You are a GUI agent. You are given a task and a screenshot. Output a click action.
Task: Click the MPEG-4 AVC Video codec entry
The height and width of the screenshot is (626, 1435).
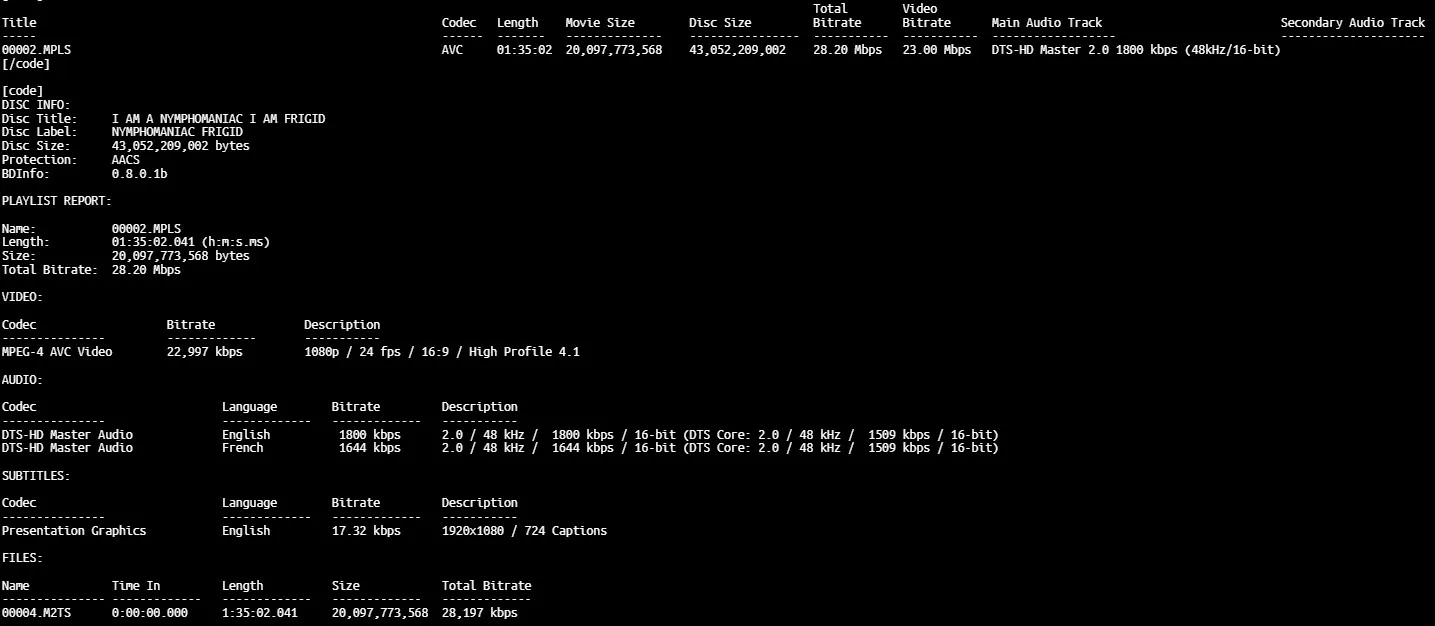click(57, 352)
